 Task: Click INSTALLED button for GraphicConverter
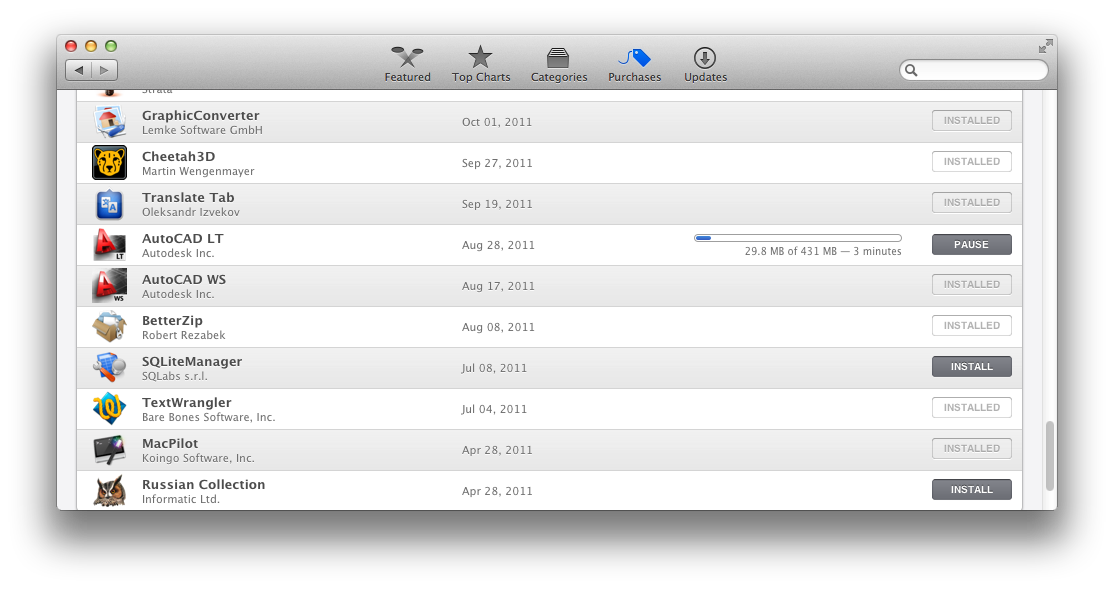point(971,121)
